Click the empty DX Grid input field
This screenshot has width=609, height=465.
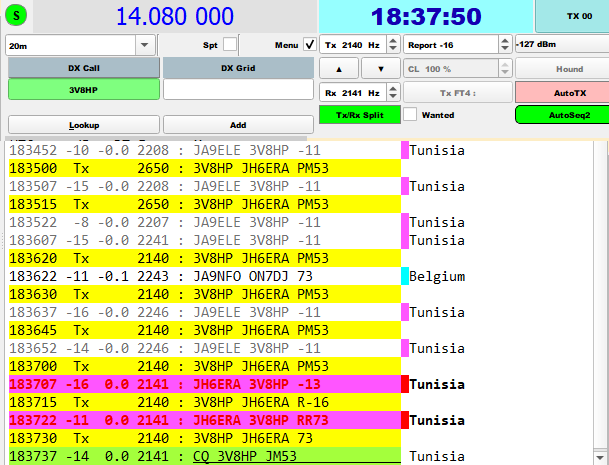point(238,90)
